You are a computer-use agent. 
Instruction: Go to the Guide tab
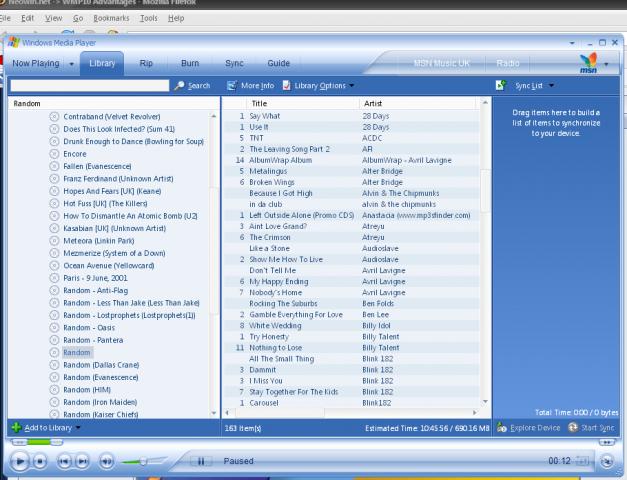point(278,63)
